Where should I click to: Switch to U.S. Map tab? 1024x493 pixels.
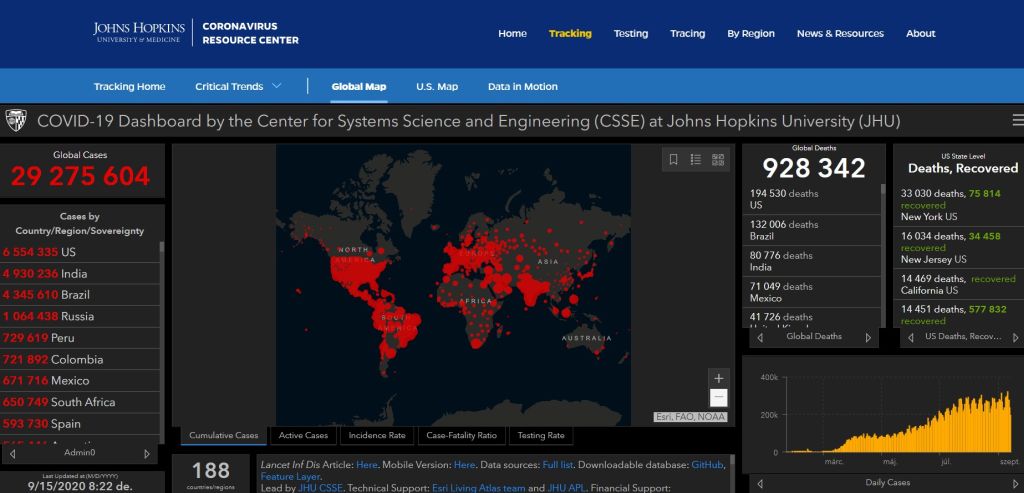437,86
